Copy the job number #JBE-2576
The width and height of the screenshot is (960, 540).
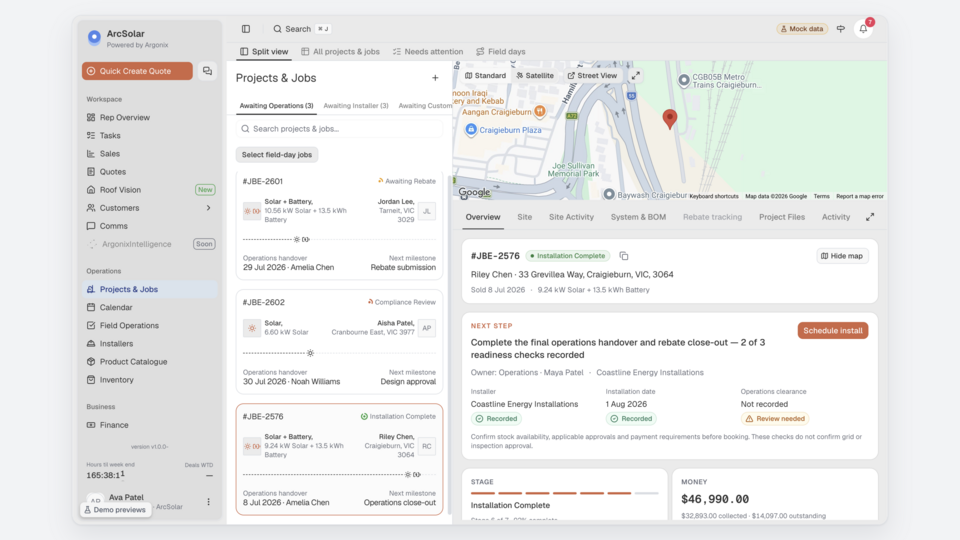623,256
